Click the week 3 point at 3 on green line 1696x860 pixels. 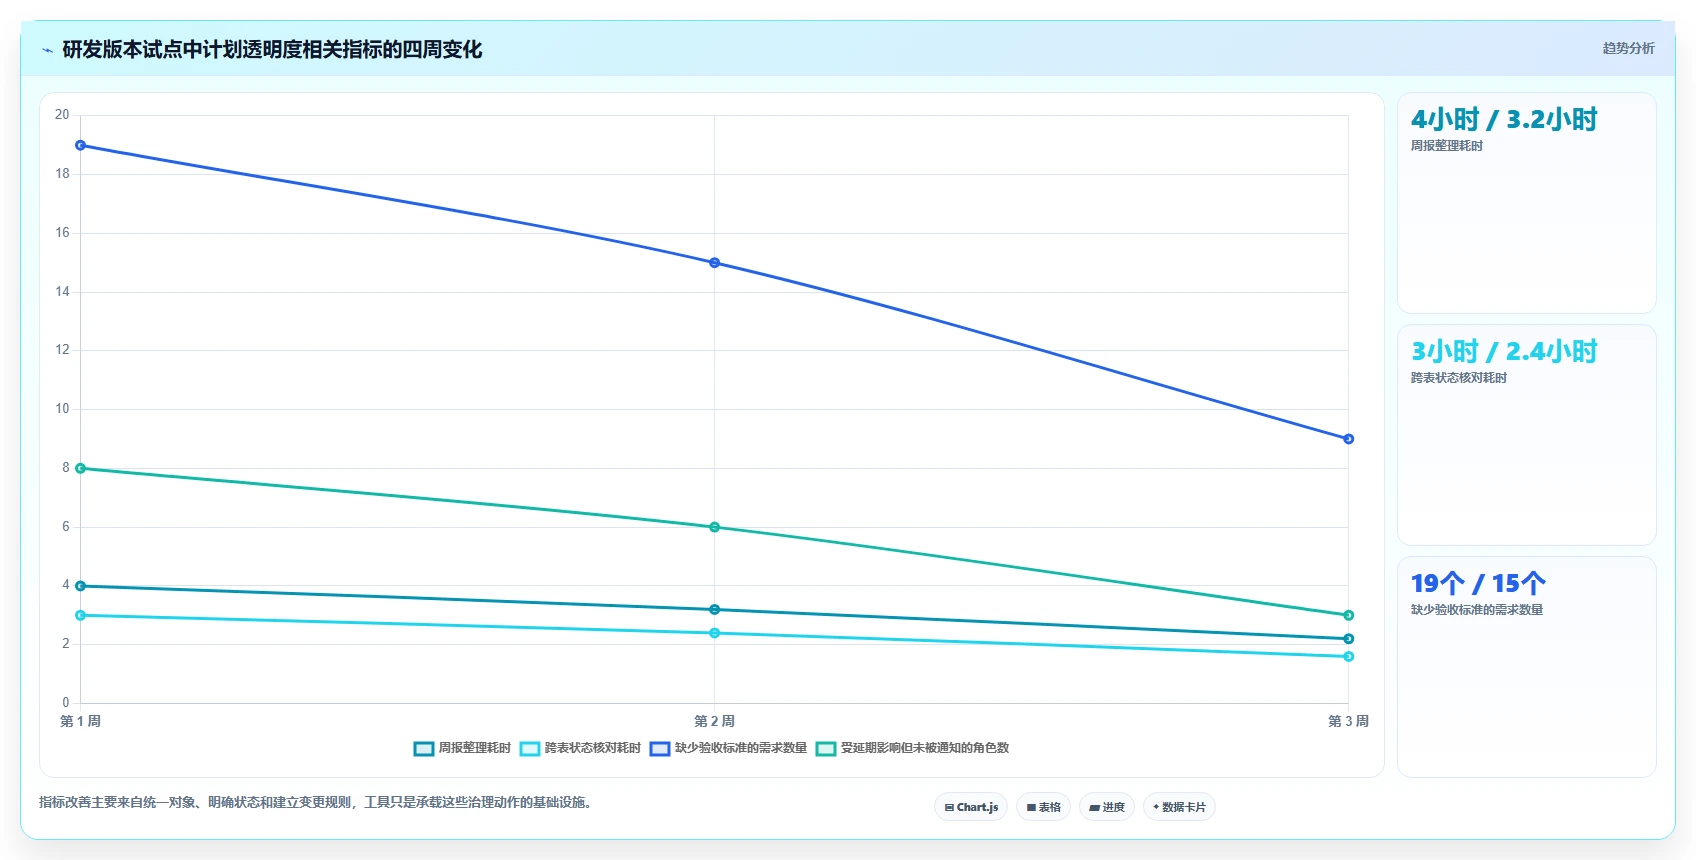click(x=1348, y=615)
